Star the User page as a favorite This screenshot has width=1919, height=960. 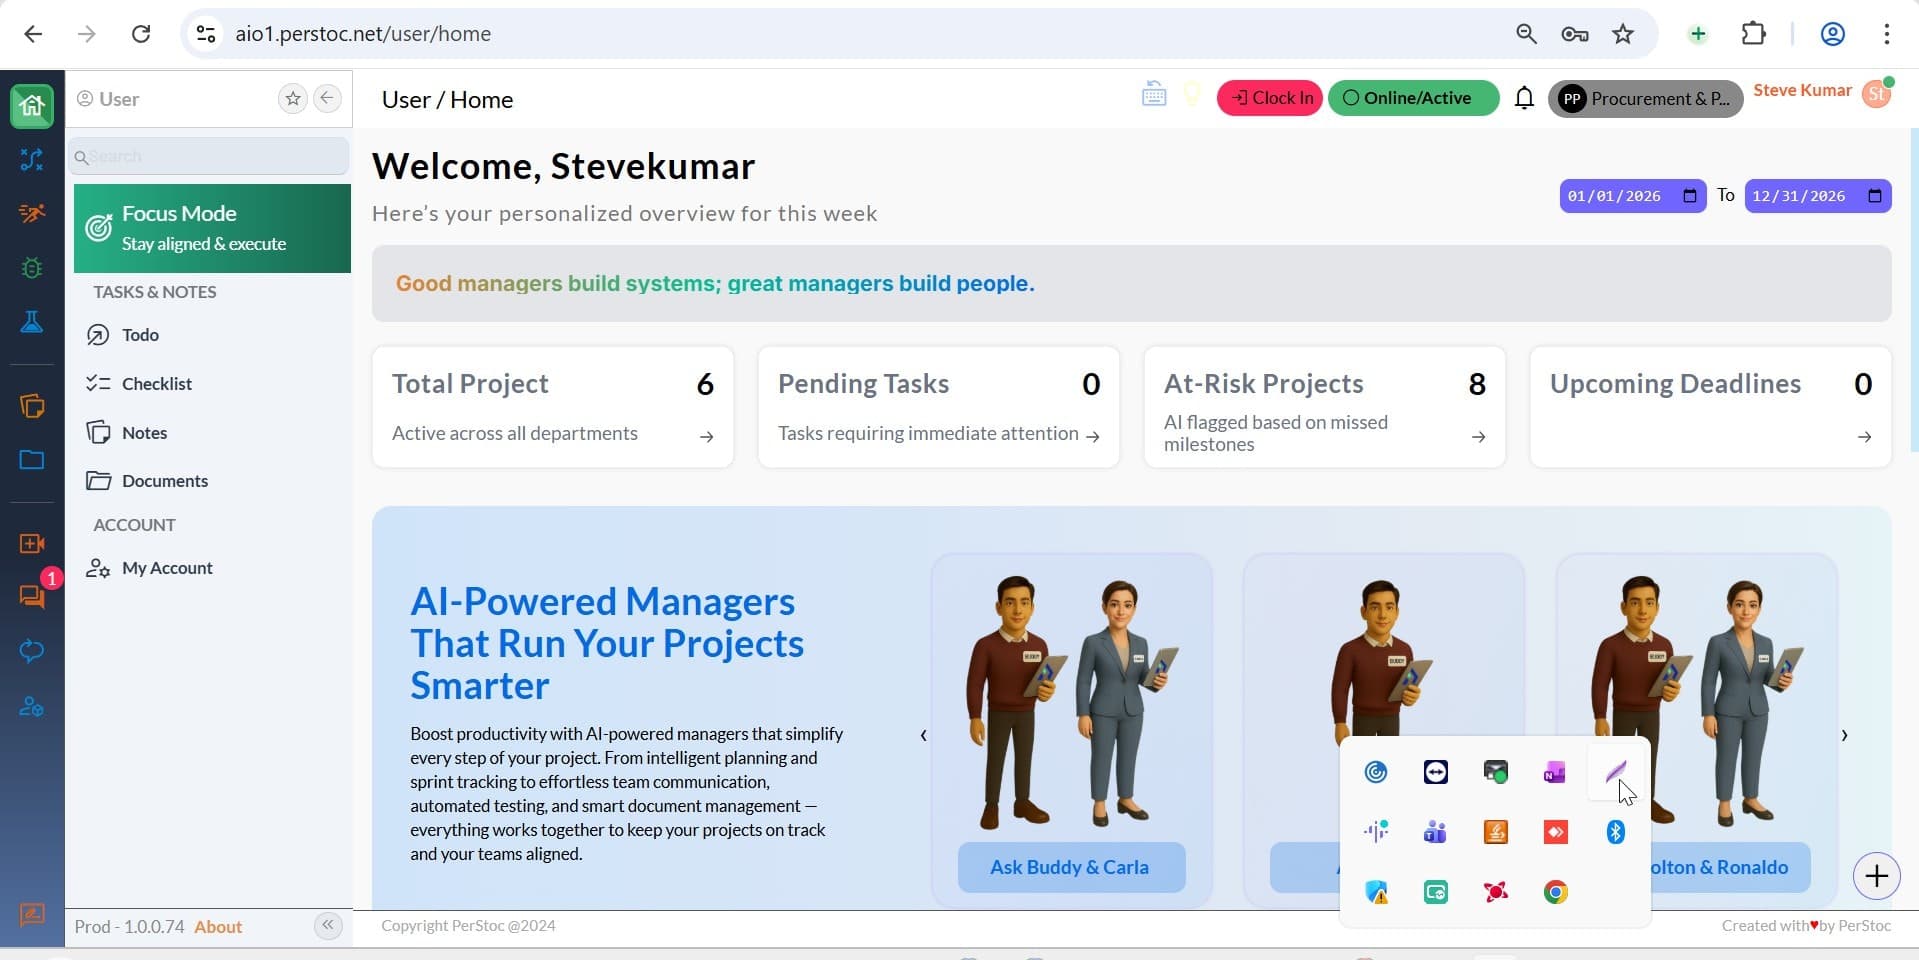(292, 98)
